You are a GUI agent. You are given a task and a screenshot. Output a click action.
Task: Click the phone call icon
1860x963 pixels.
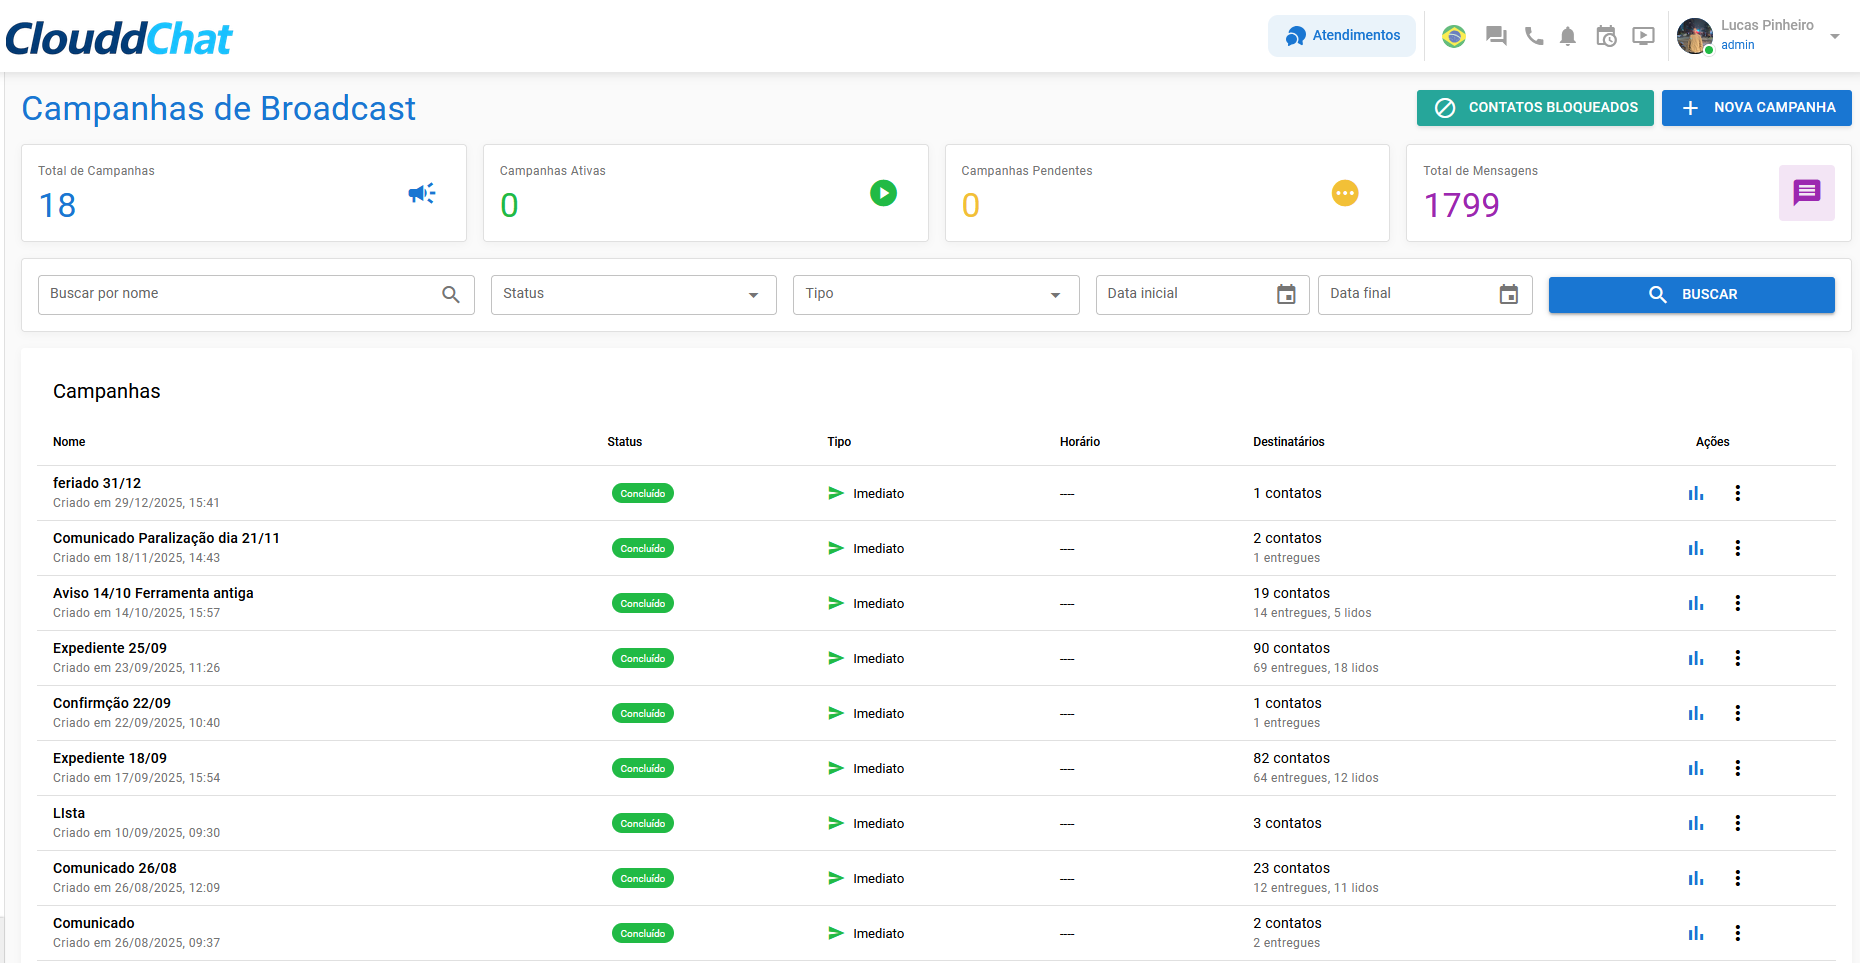click(x=1533, y=37)
